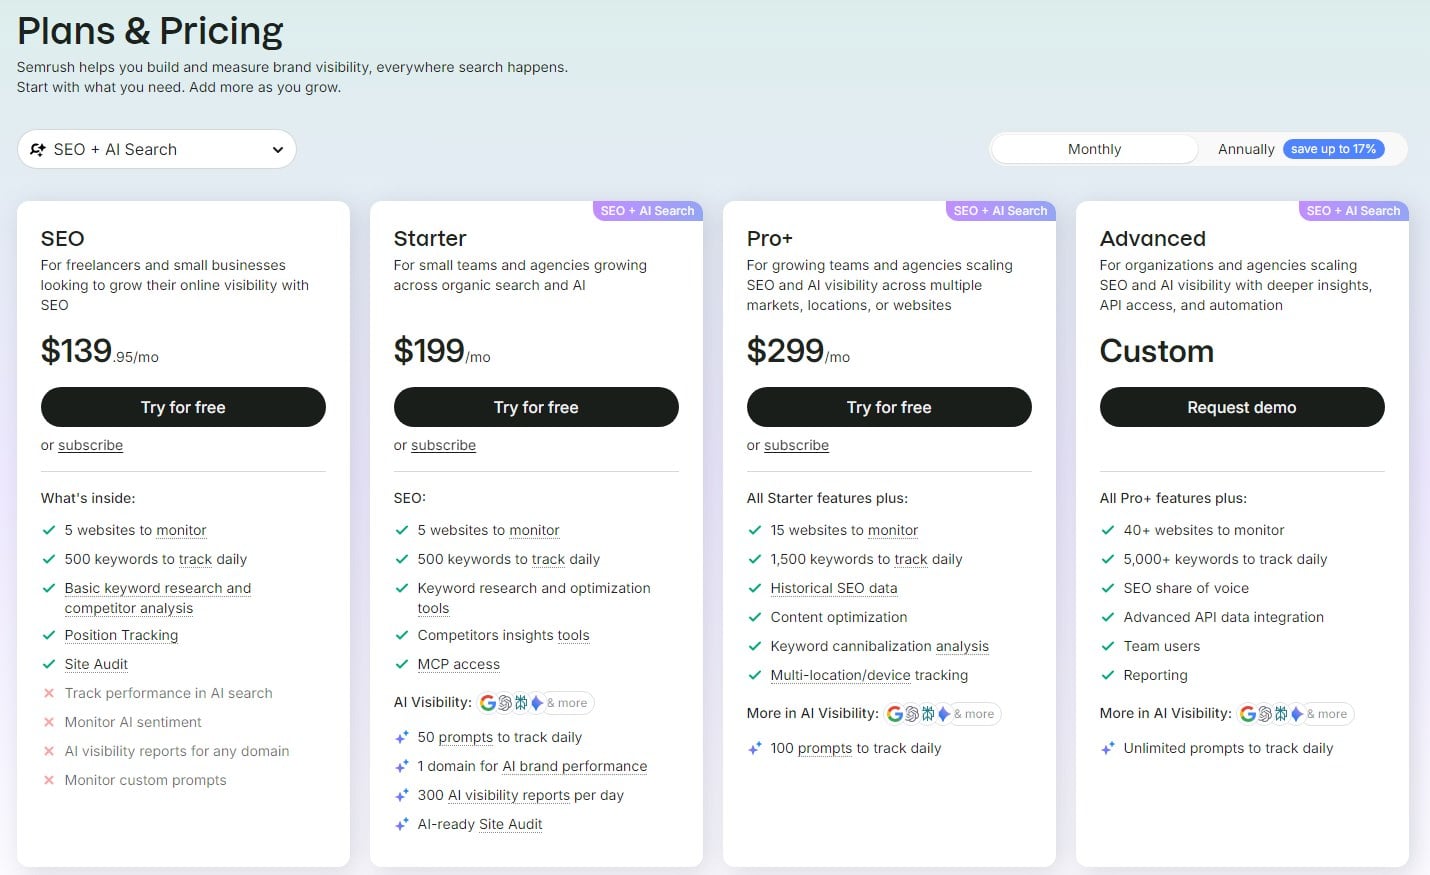Viewport: 1430px width, 875px height.
Task: Click subscribe link under SEO plan
Action: tap(90, 445)
